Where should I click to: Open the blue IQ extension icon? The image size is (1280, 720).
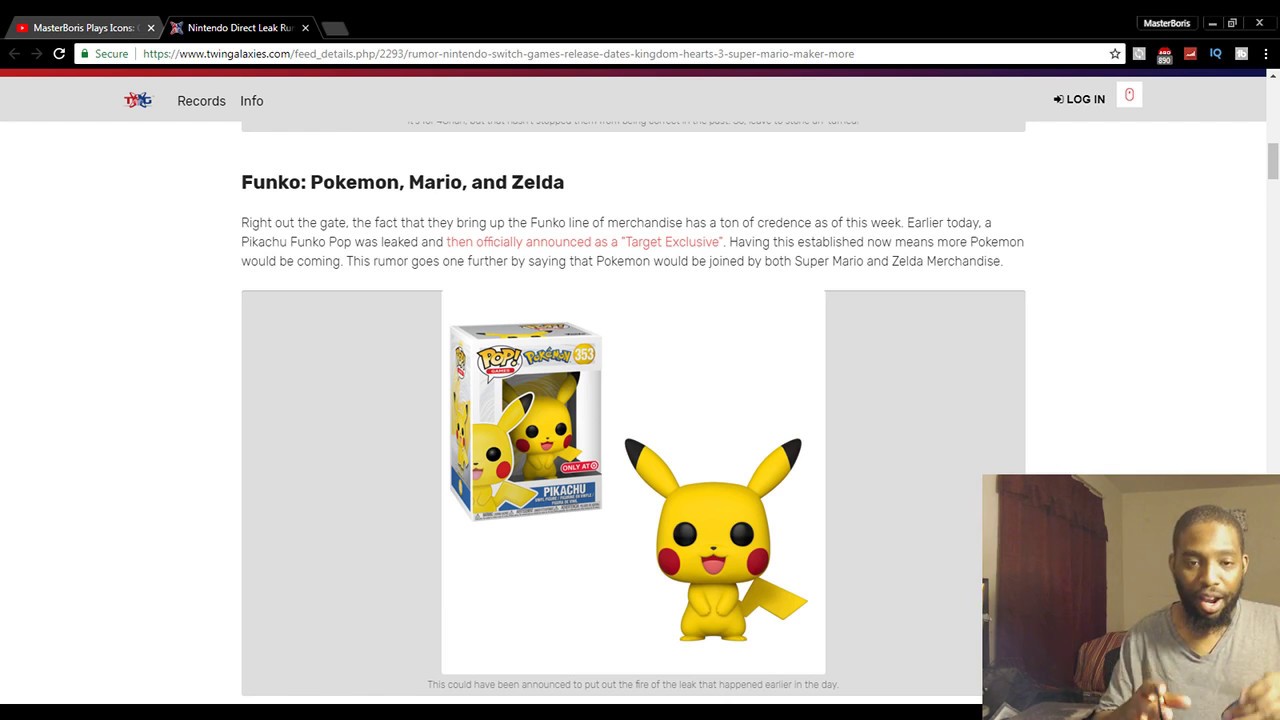(1216, 54)
